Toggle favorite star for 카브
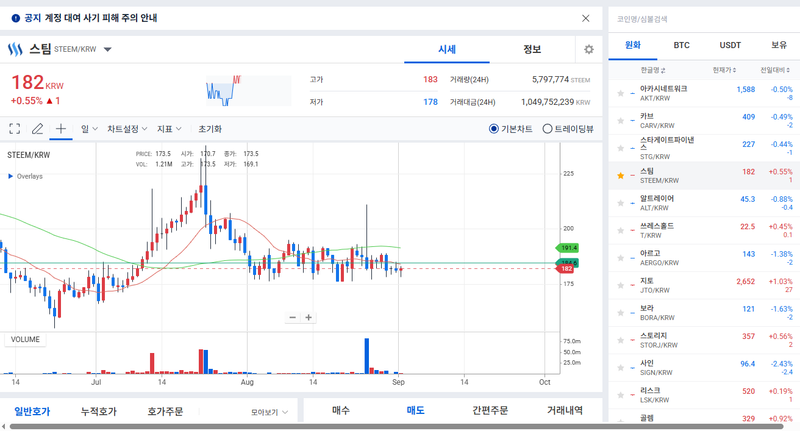The image size is (800, 431). [620, 121]
